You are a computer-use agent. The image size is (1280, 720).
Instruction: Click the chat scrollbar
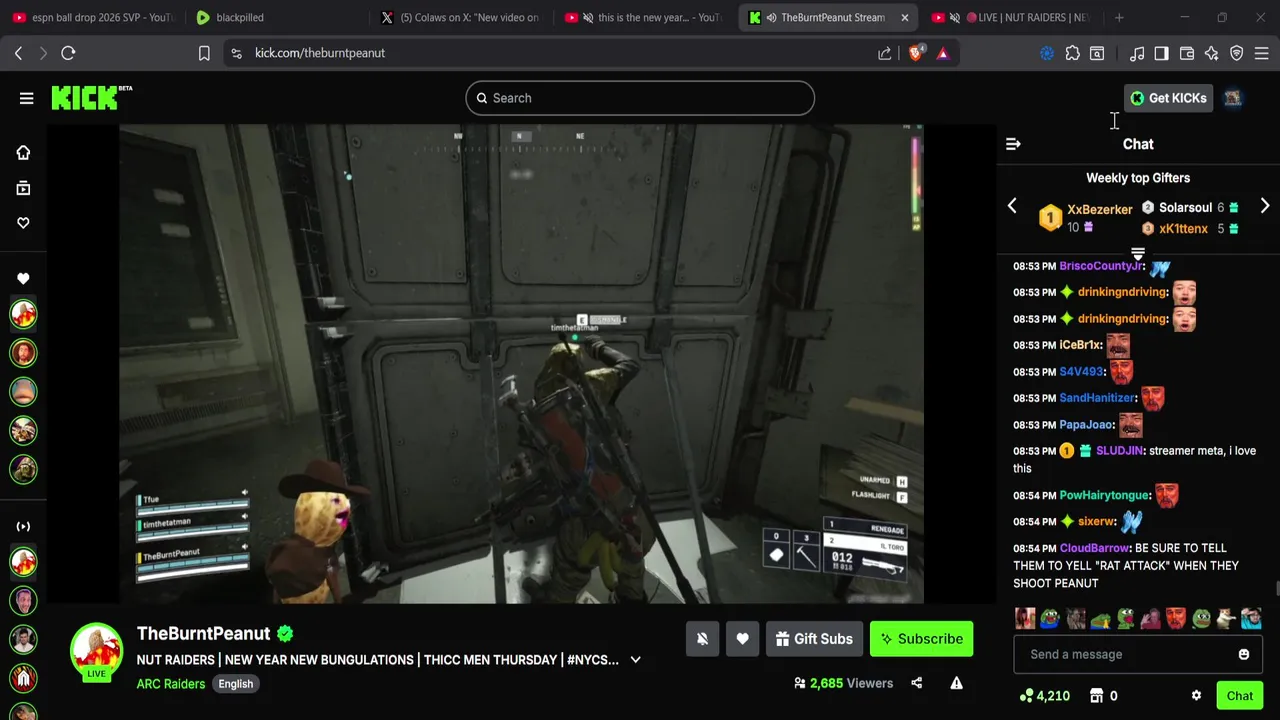click(1276, 590)
